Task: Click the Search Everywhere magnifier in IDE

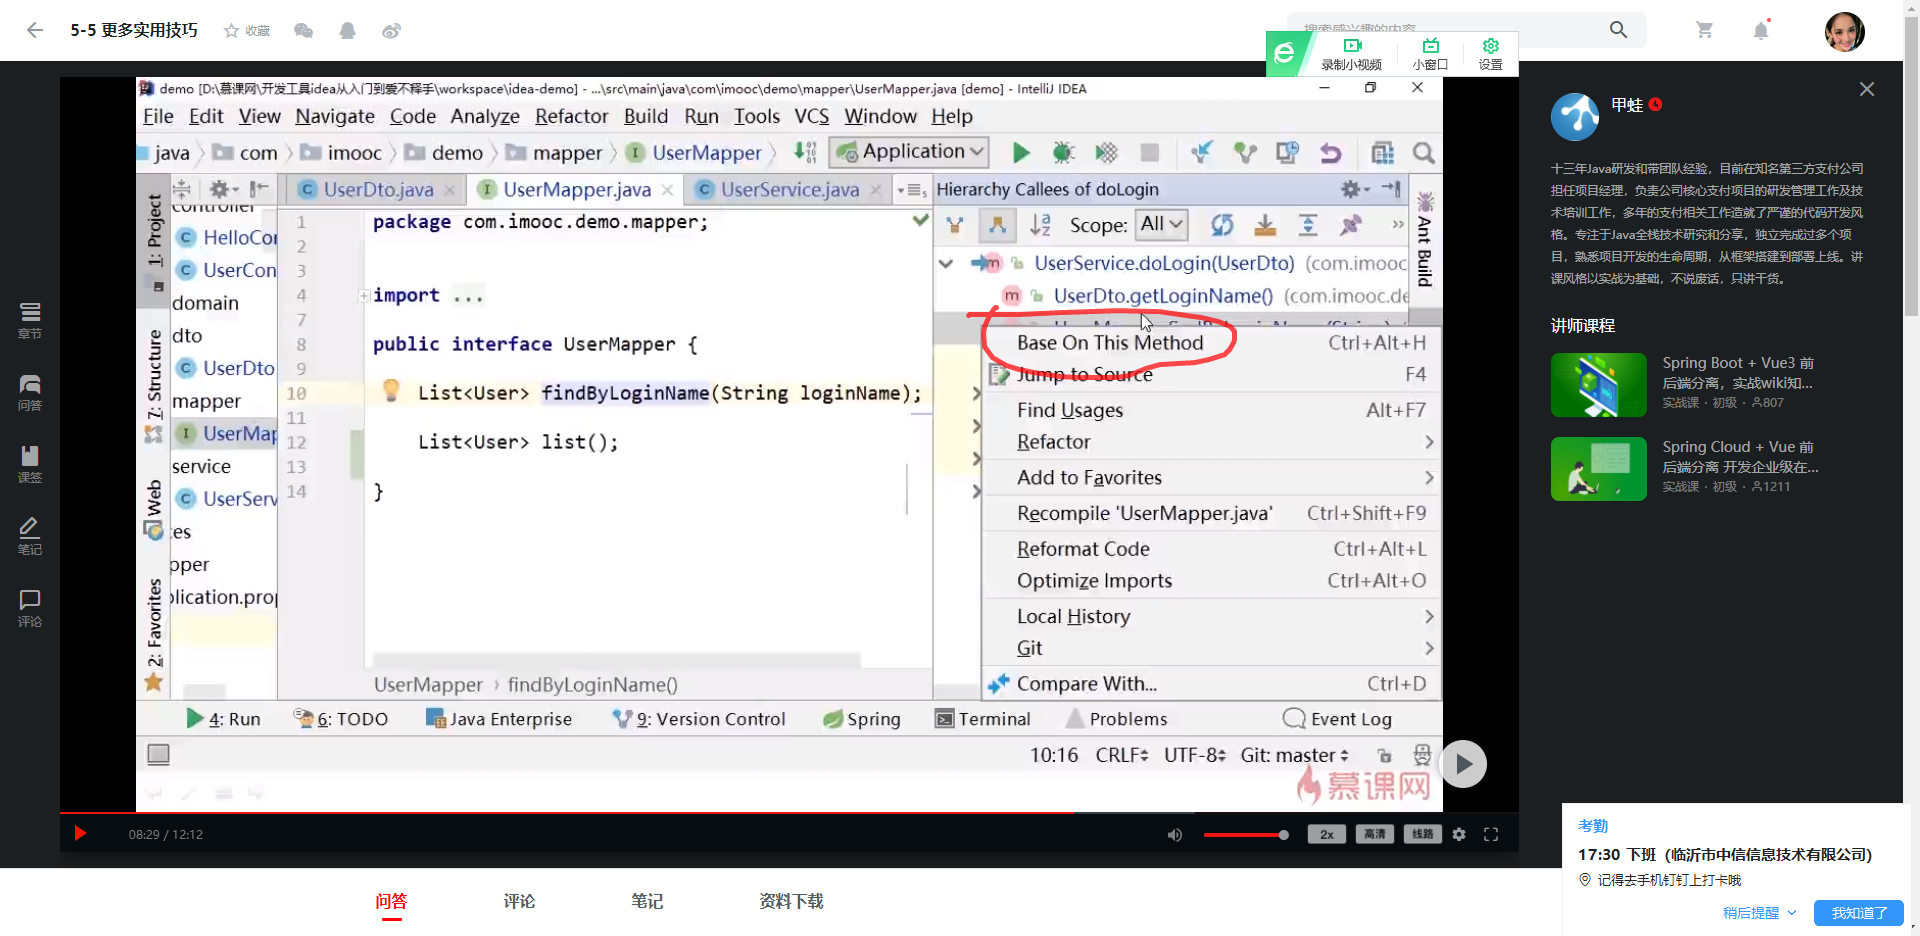Action: click(1424, 152)
